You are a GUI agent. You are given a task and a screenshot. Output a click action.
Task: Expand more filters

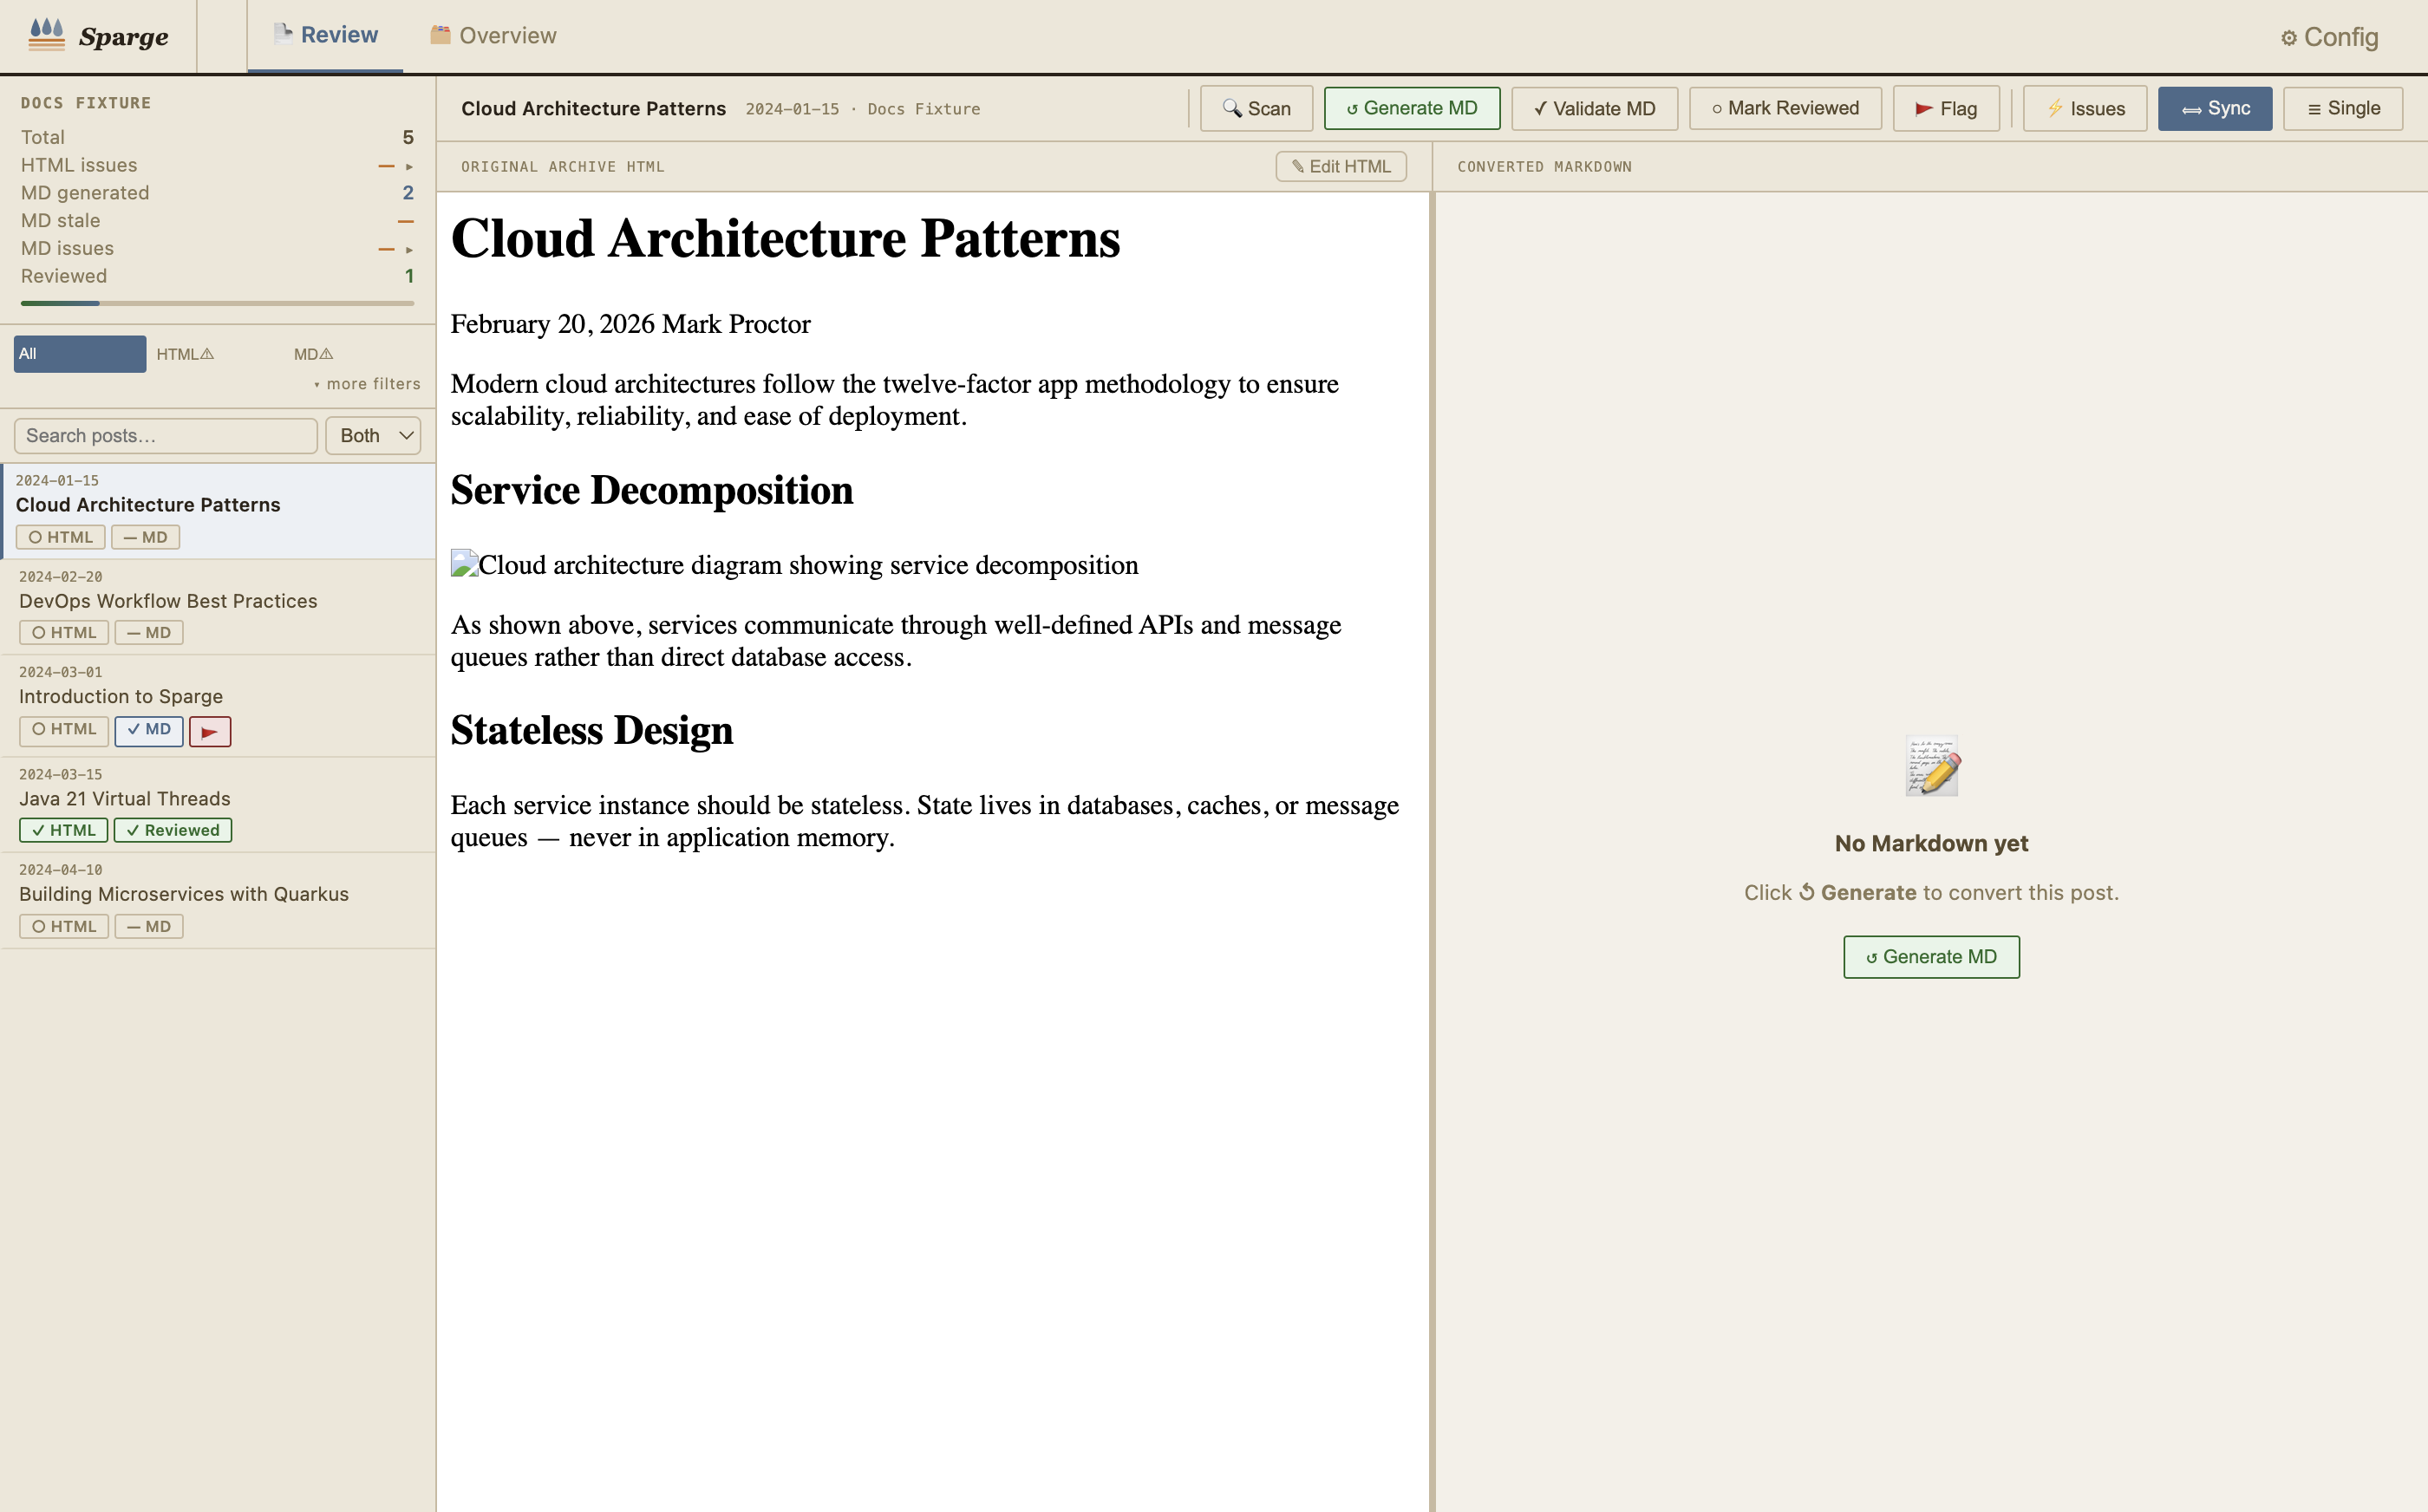367,384
